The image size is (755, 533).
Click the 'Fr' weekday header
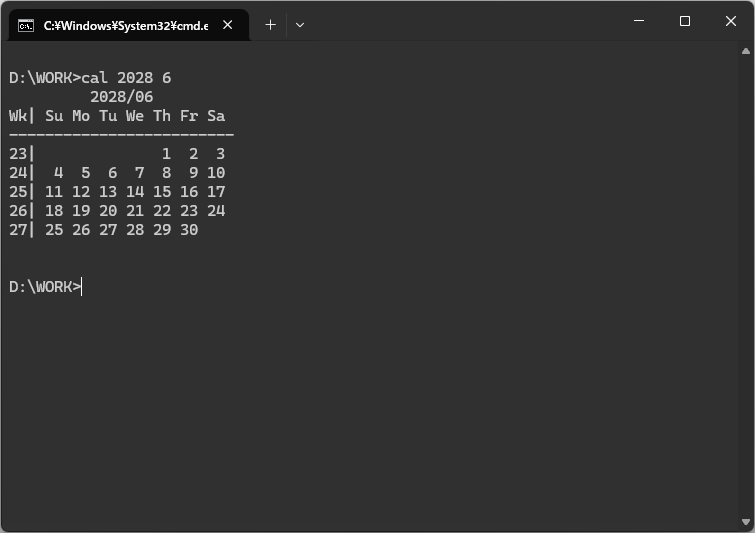pyautogui.click(x=189, y=116)
